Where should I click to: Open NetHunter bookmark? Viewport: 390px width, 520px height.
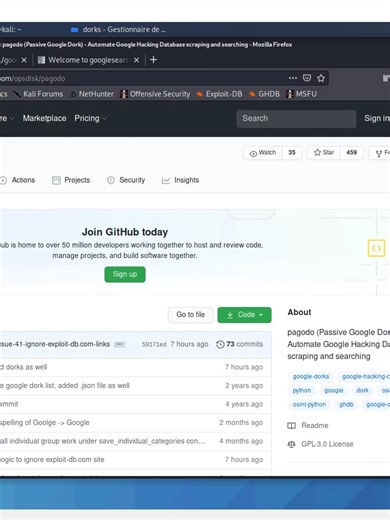point(92,94)
